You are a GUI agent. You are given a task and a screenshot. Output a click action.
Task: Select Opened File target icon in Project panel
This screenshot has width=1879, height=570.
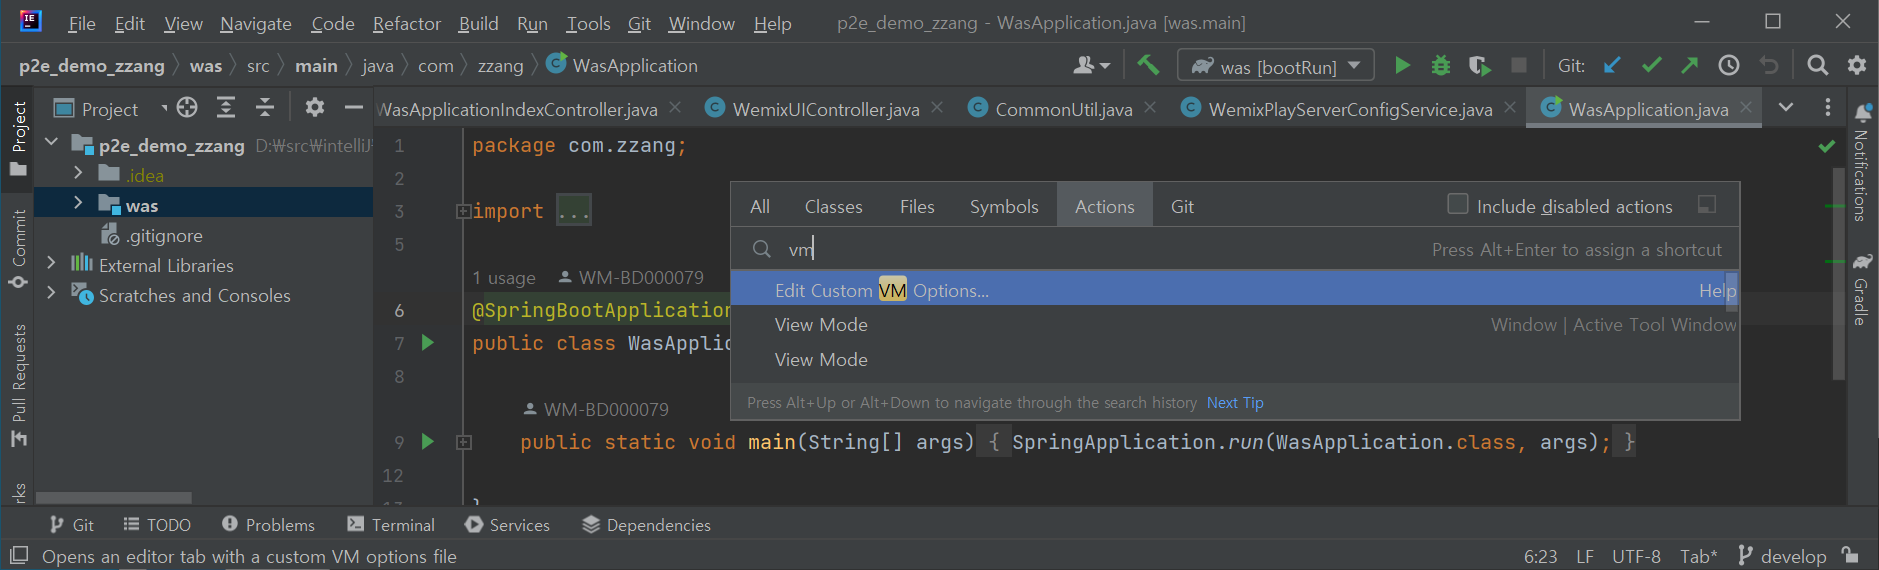tap(187, 107)
